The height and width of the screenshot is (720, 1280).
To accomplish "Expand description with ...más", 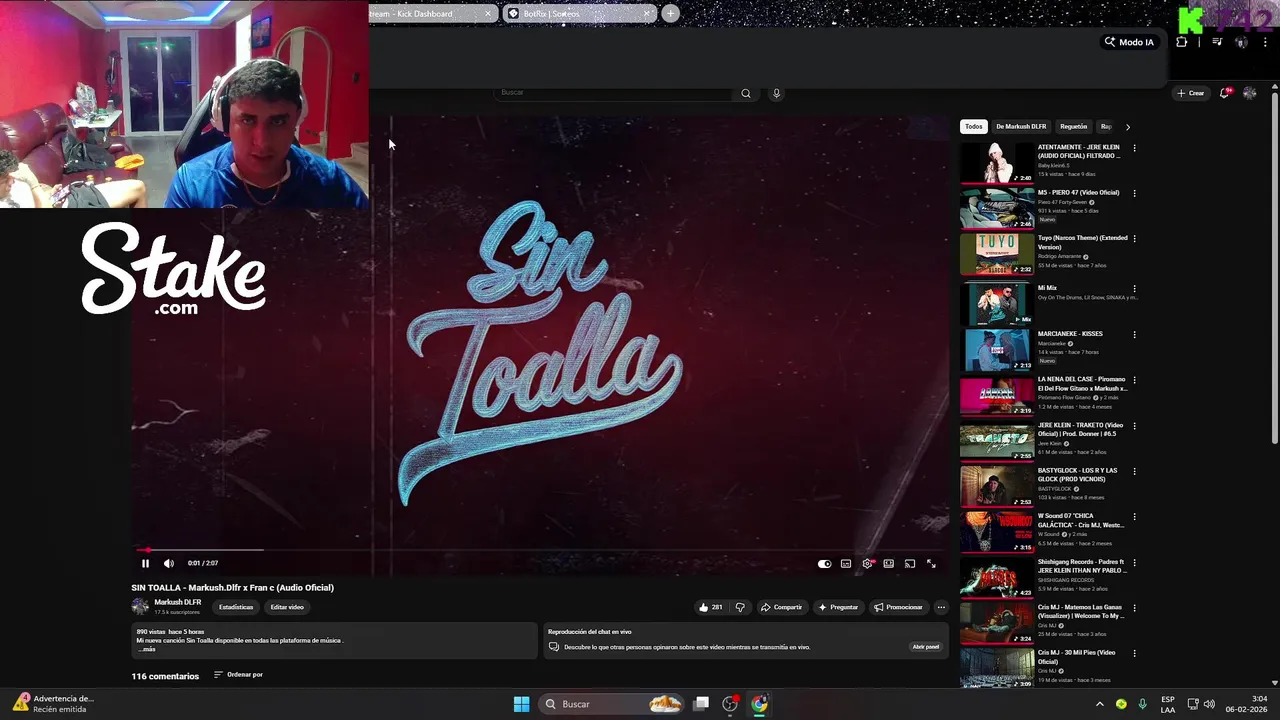I will click(147, 649).
